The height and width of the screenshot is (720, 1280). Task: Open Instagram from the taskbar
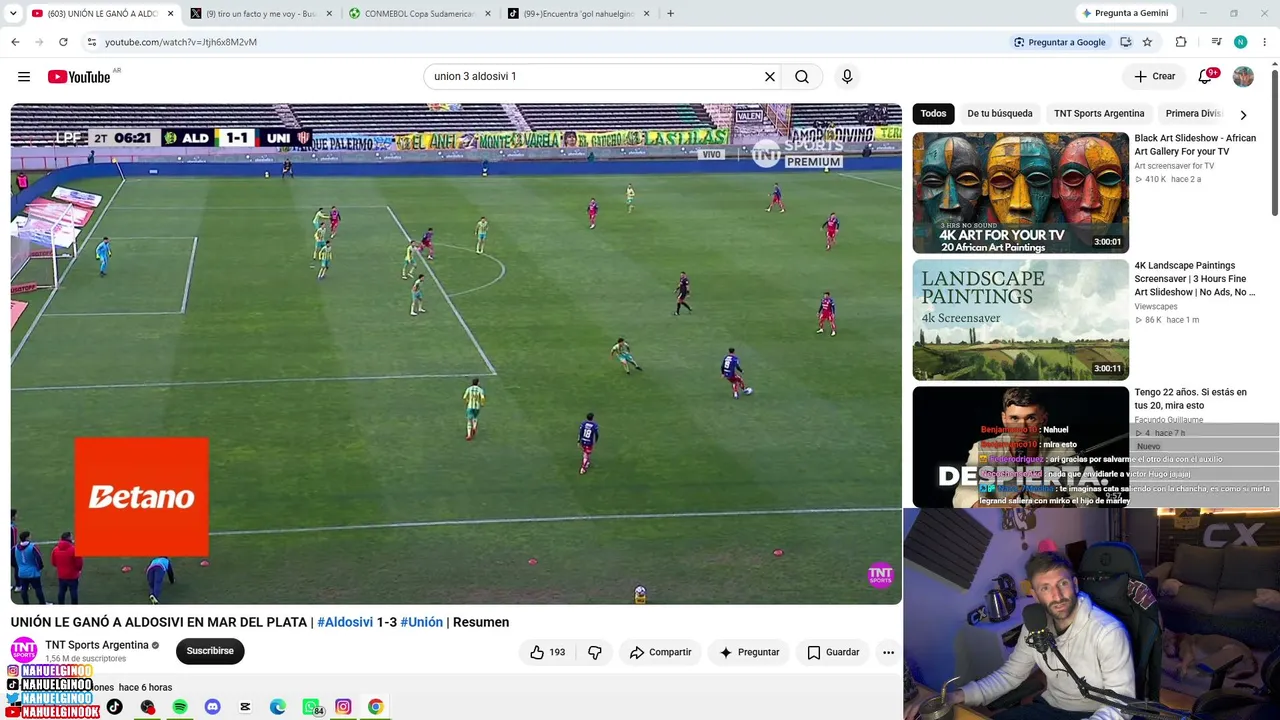pyautogui.click(x=343, y=707)
